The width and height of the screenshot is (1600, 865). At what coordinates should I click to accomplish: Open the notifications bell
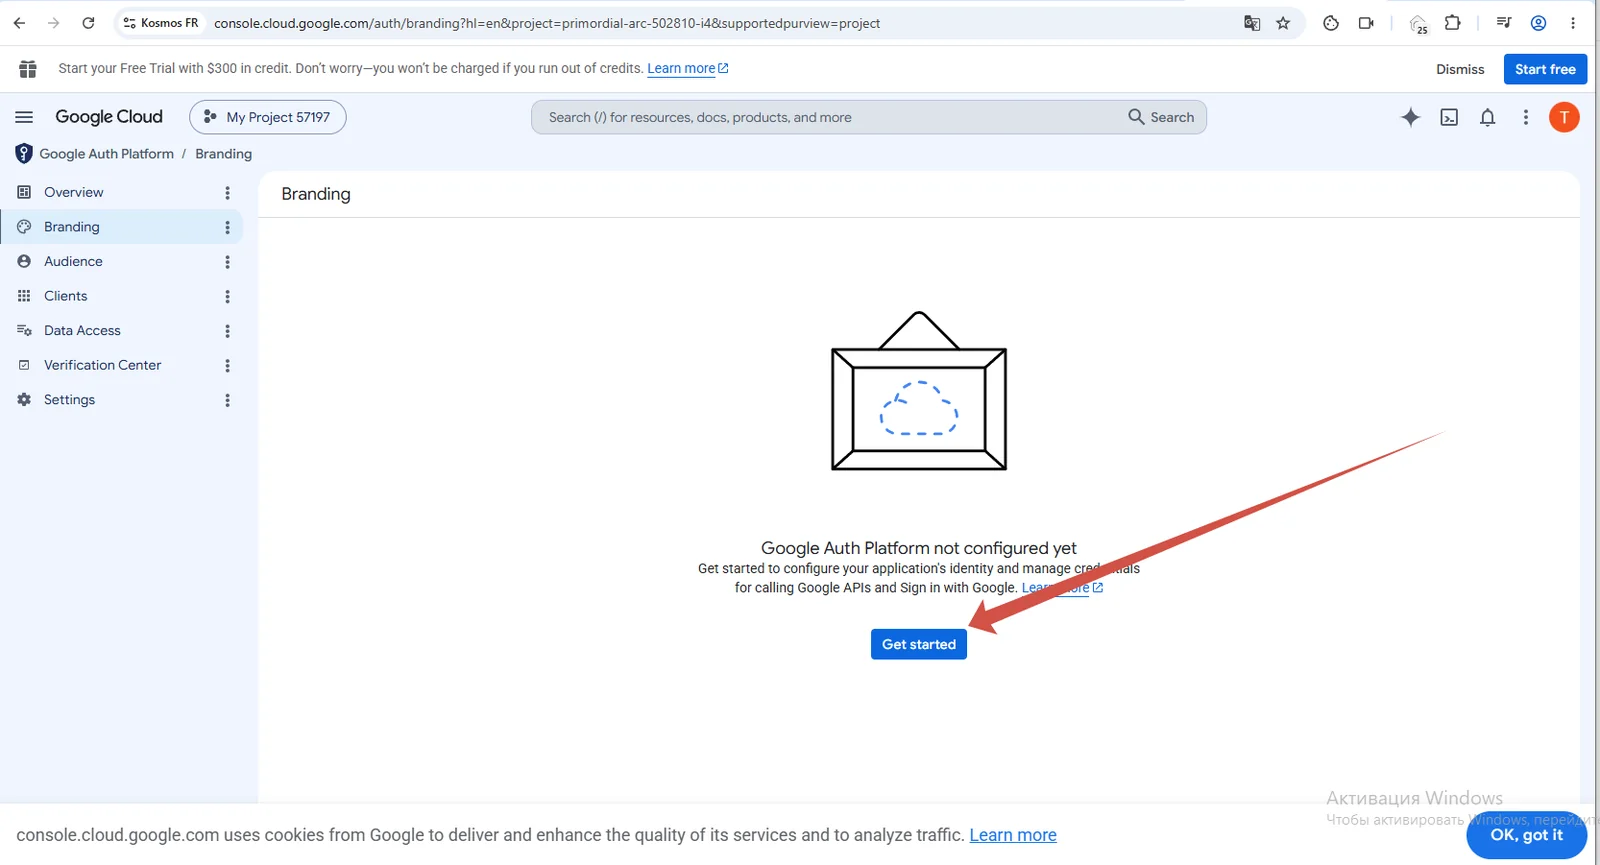1488,117
